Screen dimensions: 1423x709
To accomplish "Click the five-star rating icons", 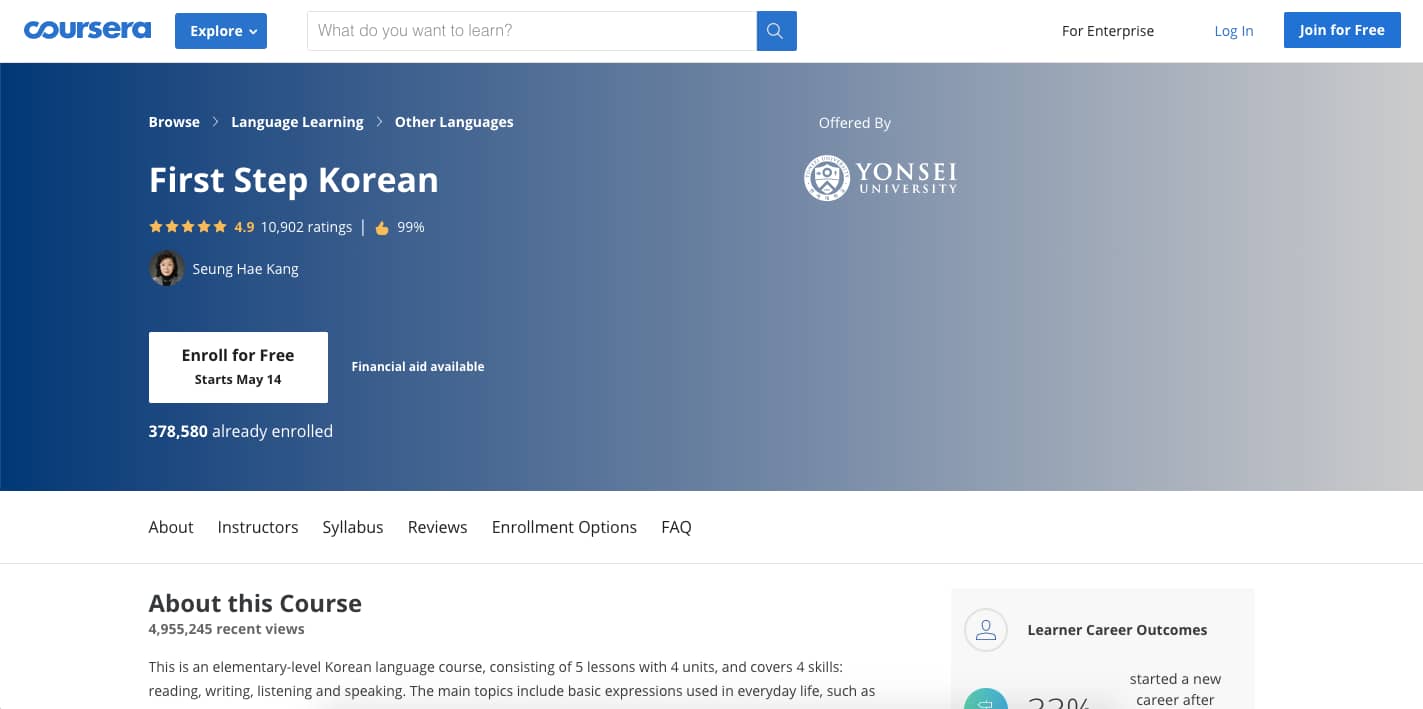I will (188, 227).
